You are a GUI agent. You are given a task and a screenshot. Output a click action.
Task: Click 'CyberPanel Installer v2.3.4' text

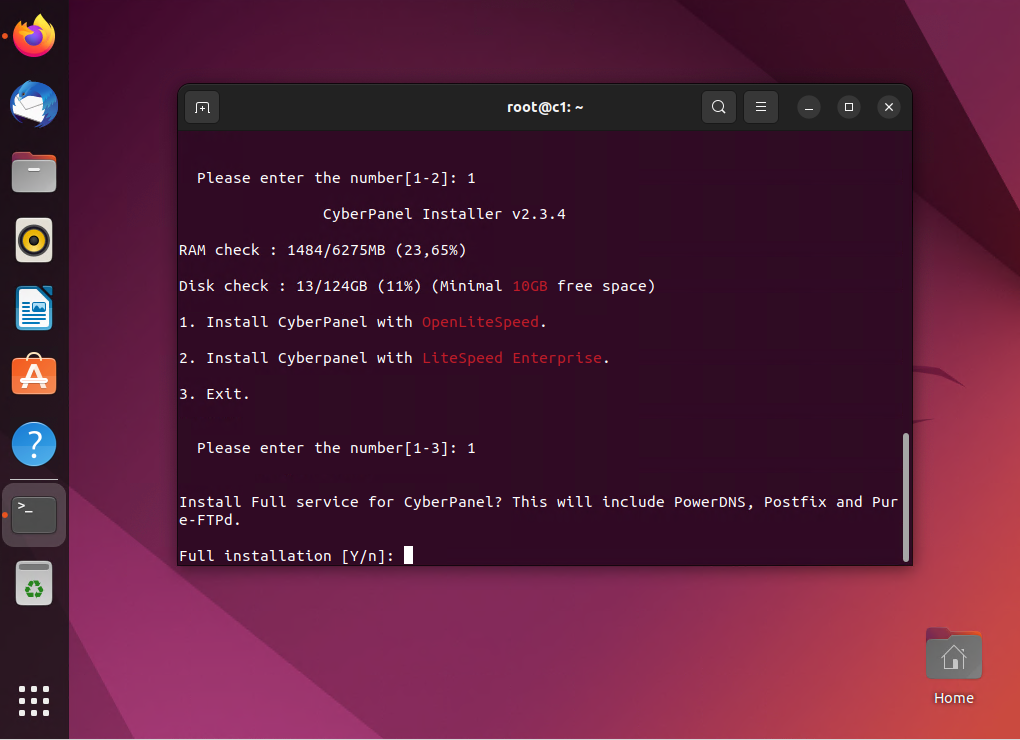click(x=444, y=214)
